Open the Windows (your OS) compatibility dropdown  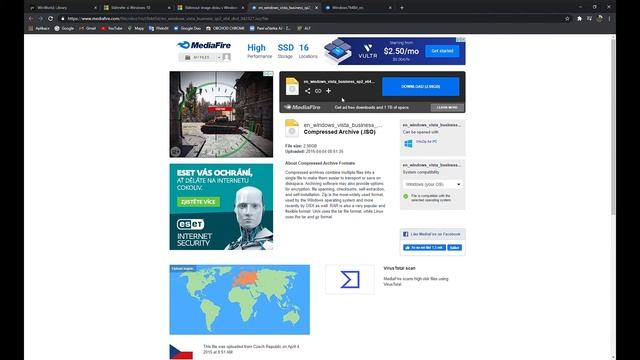(x=433, y=184)
